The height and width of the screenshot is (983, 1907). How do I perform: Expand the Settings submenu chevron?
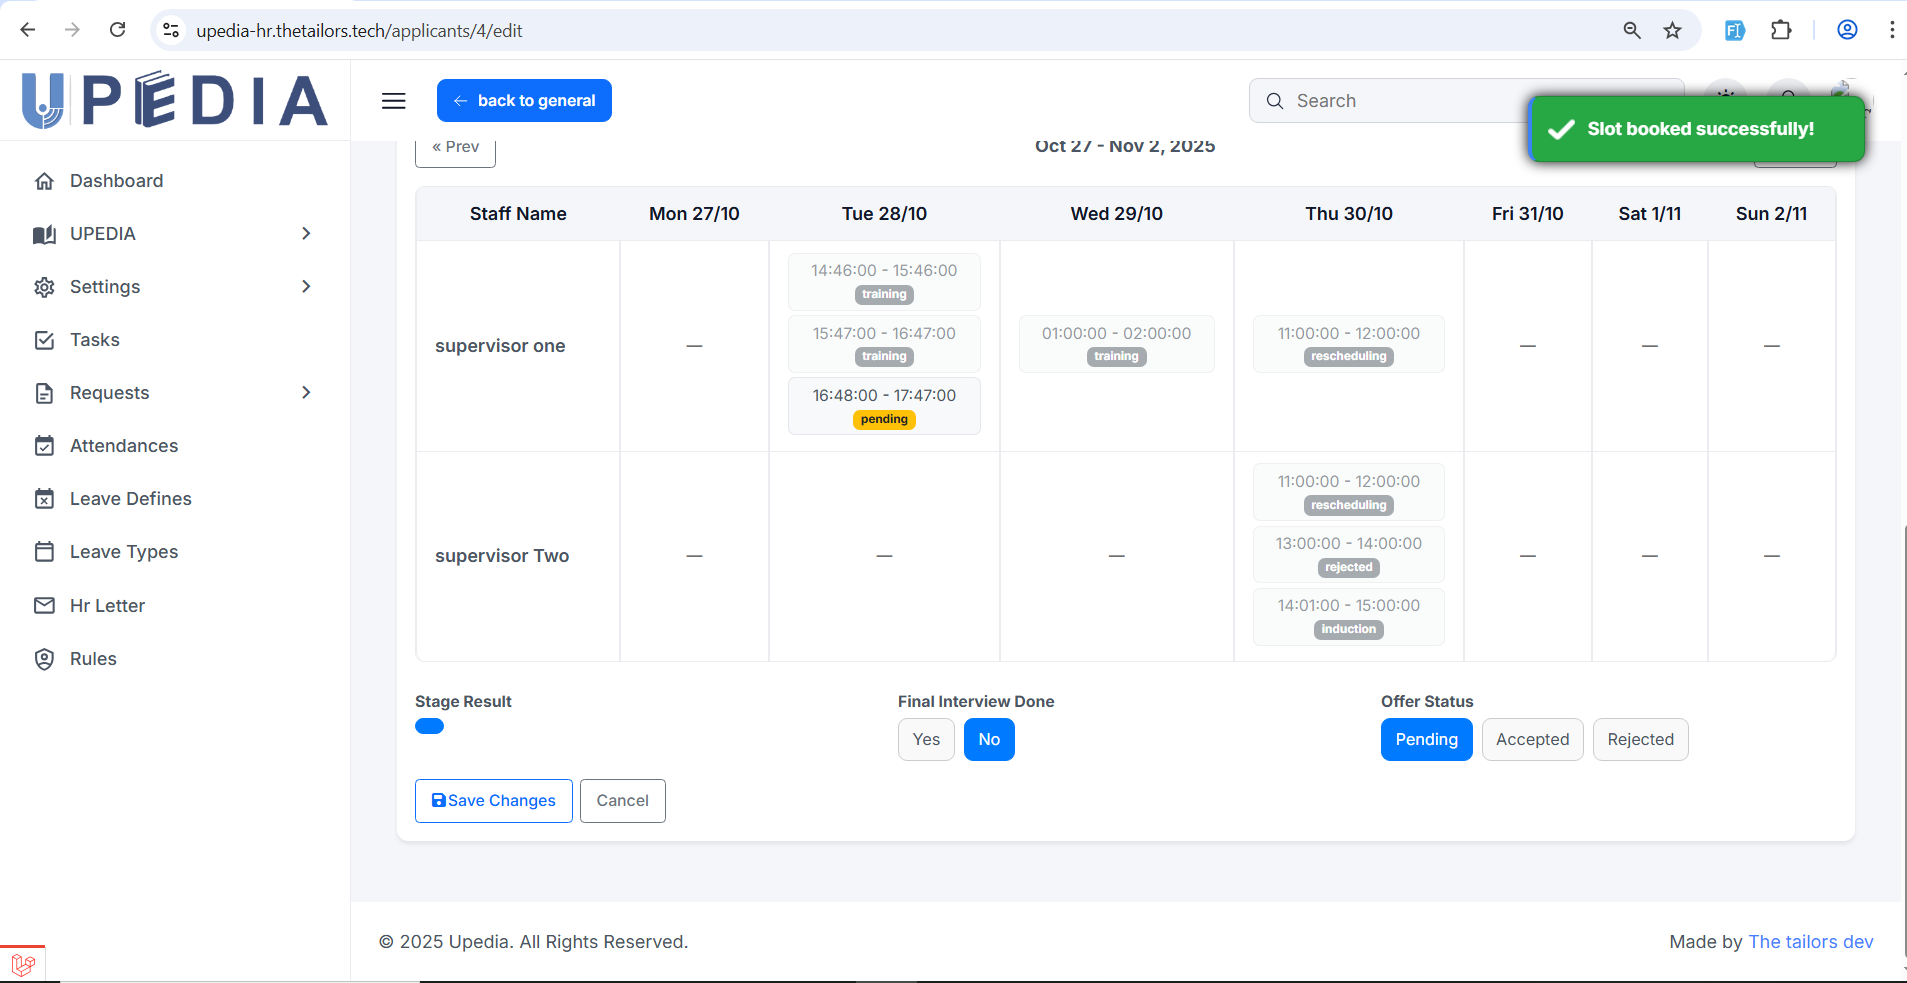pos(306,287)
